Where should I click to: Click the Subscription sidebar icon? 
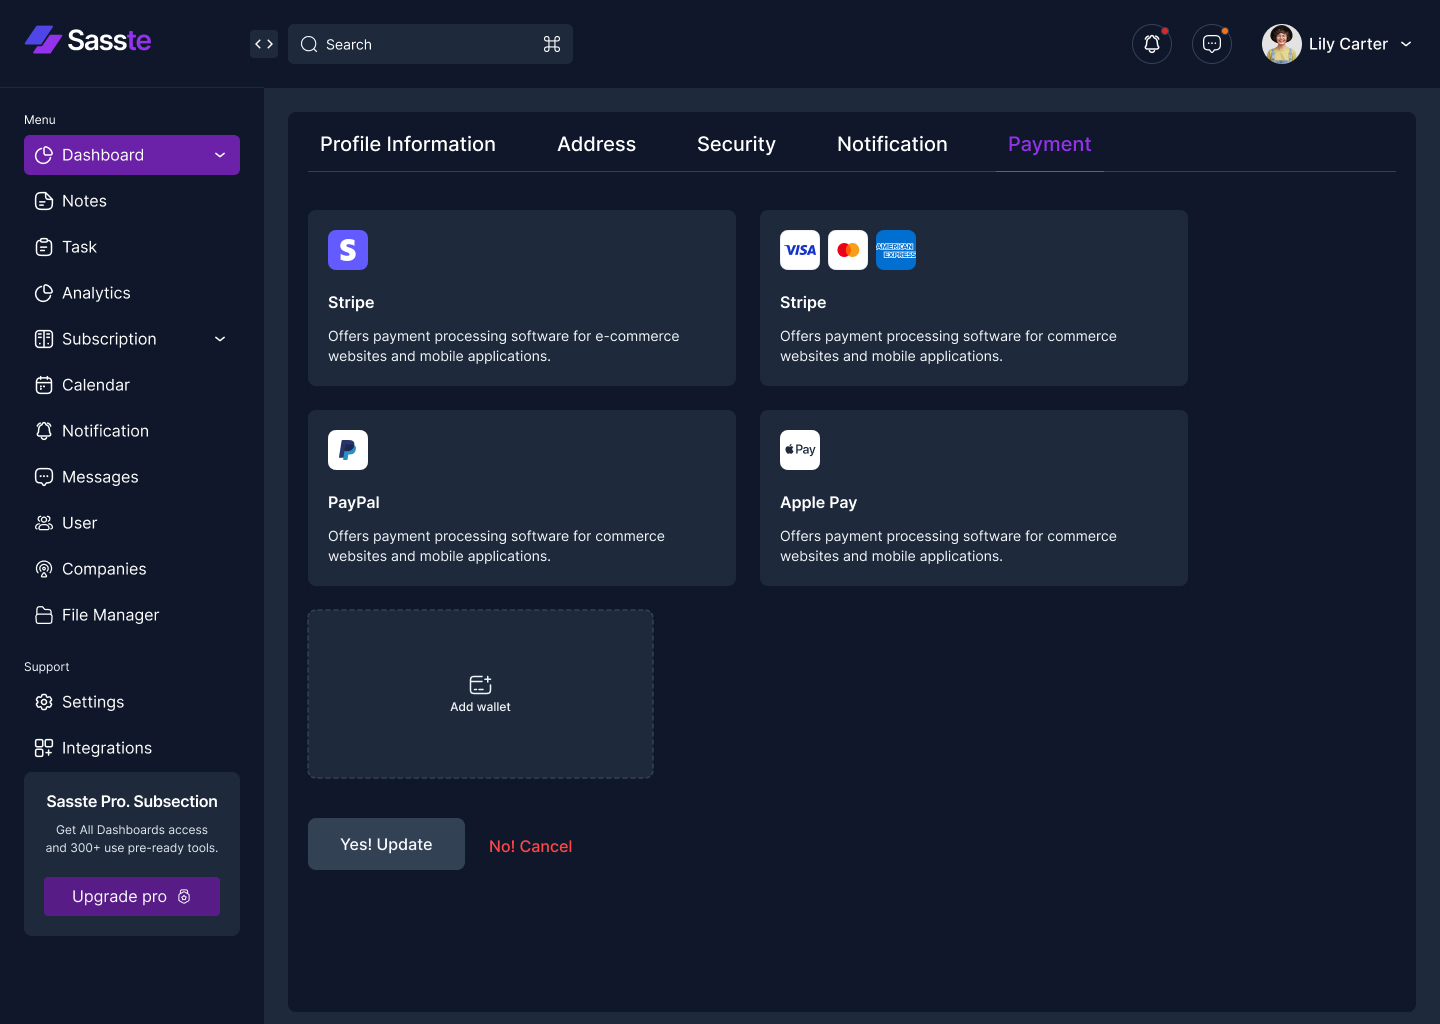pyautogui.click(x=44, y=339)
